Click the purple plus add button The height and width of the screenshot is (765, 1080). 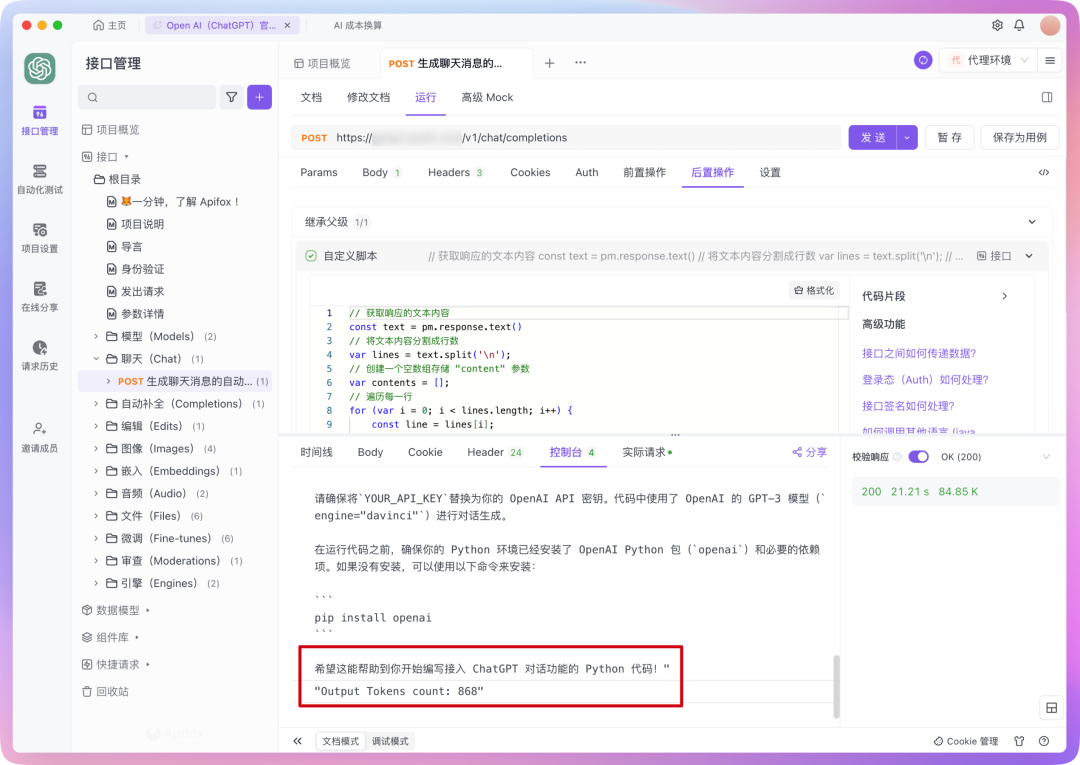coord(259,97)
